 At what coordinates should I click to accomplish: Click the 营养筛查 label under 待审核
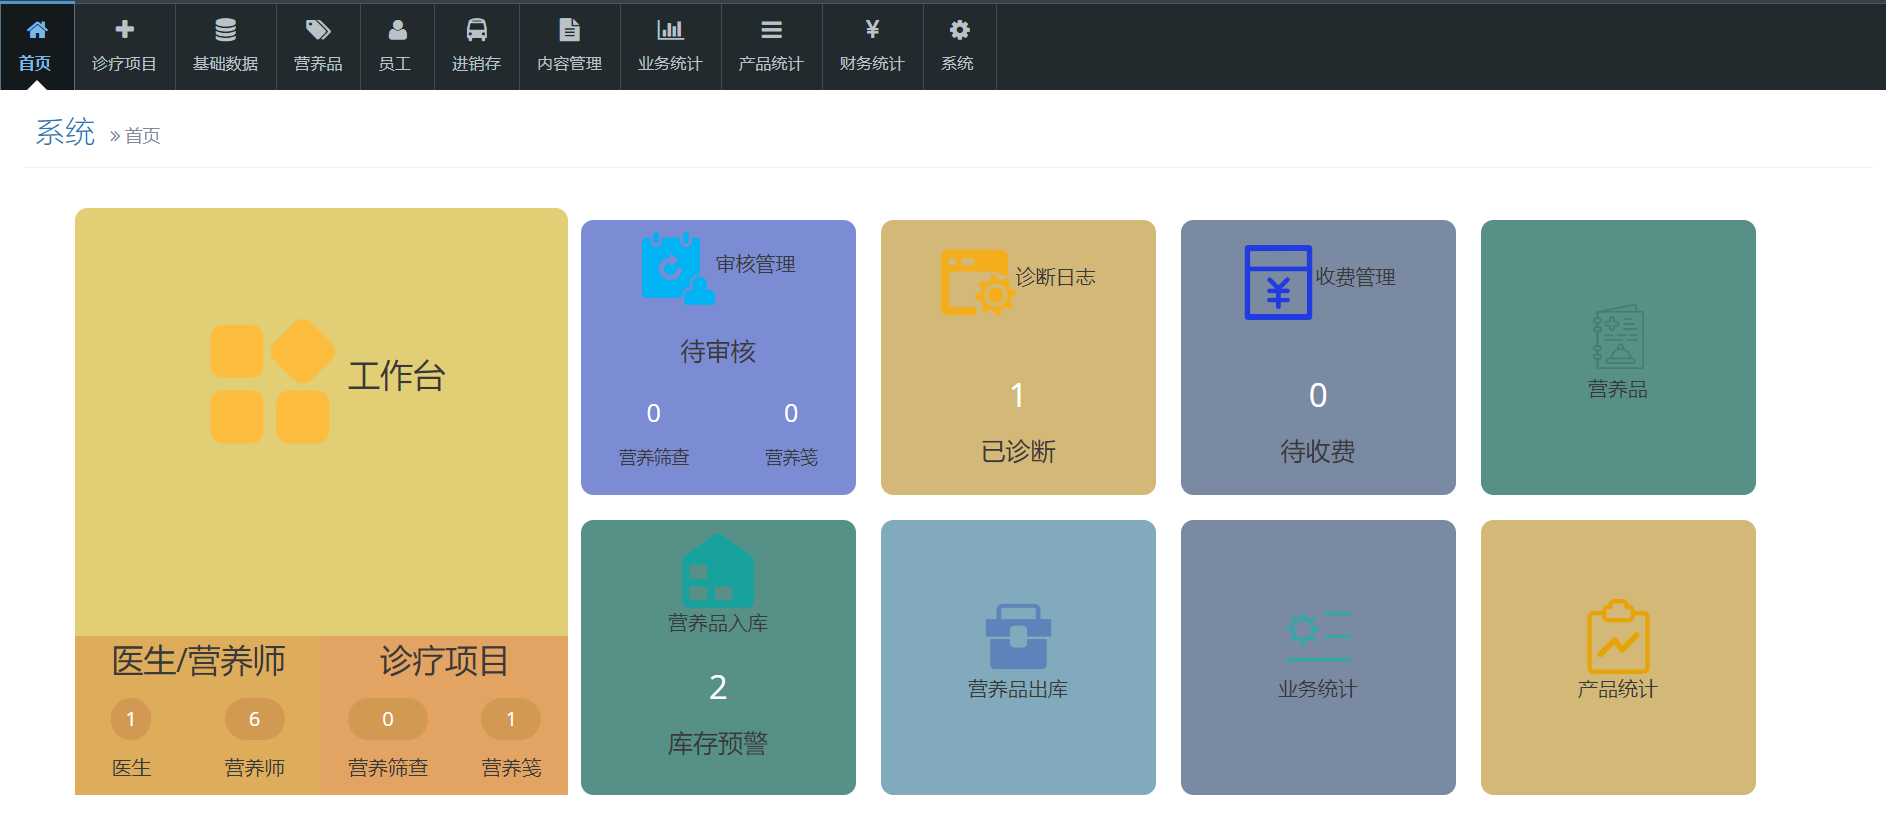pyautogui.click(x=654, y=457)
